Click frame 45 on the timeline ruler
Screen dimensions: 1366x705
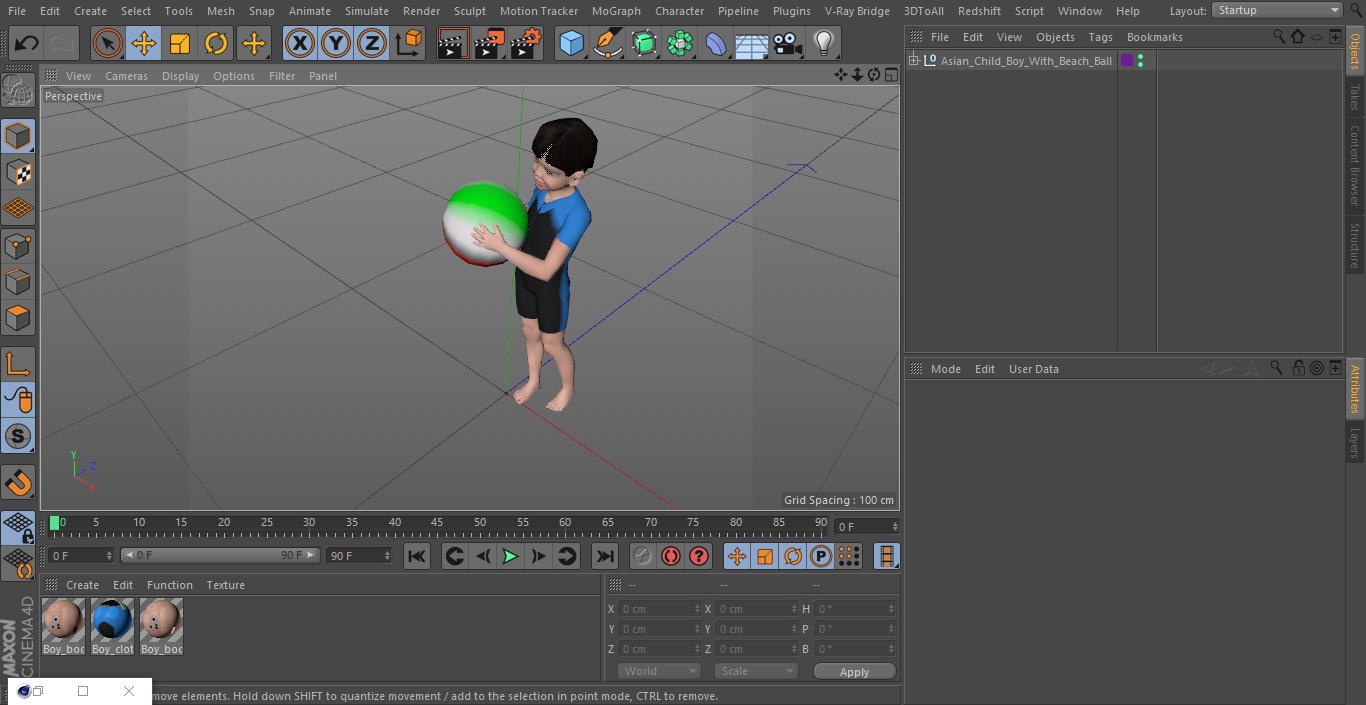click(437, 522)
